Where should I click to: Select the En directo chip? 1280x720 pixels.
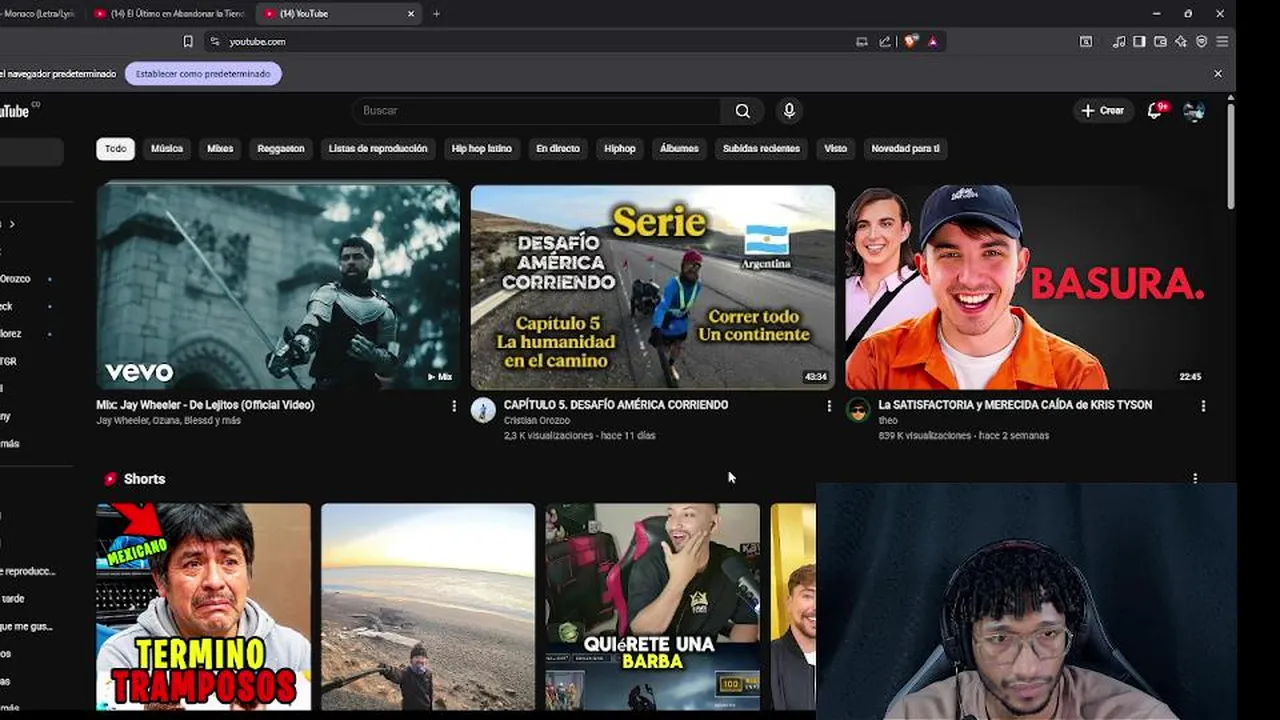coord(558,148)
